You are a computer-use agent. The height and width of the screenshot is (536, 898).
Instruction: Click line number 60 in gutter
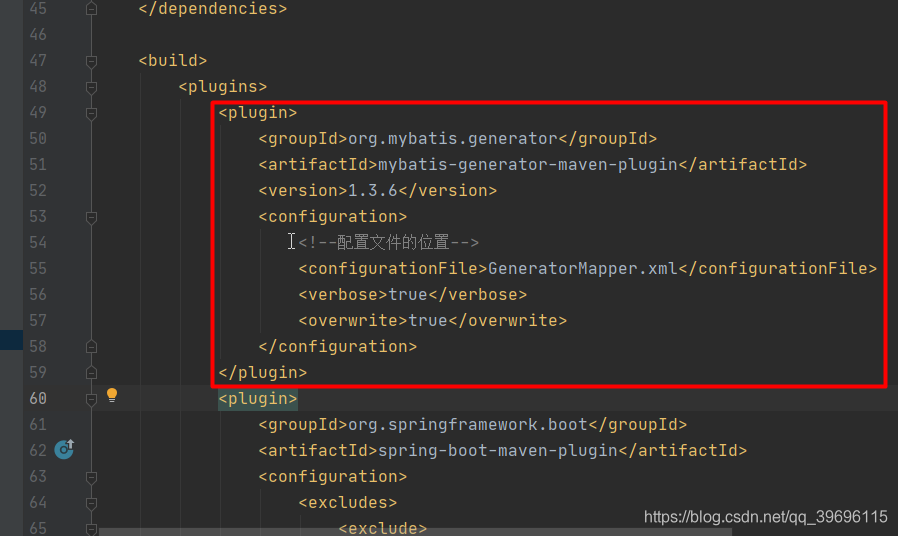tap(38, 399)
